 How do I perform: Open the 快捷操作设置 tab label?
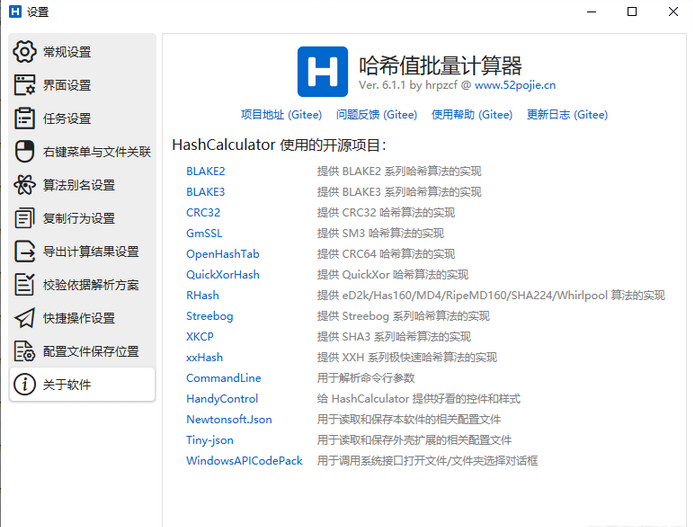click(x=79, y=318)
